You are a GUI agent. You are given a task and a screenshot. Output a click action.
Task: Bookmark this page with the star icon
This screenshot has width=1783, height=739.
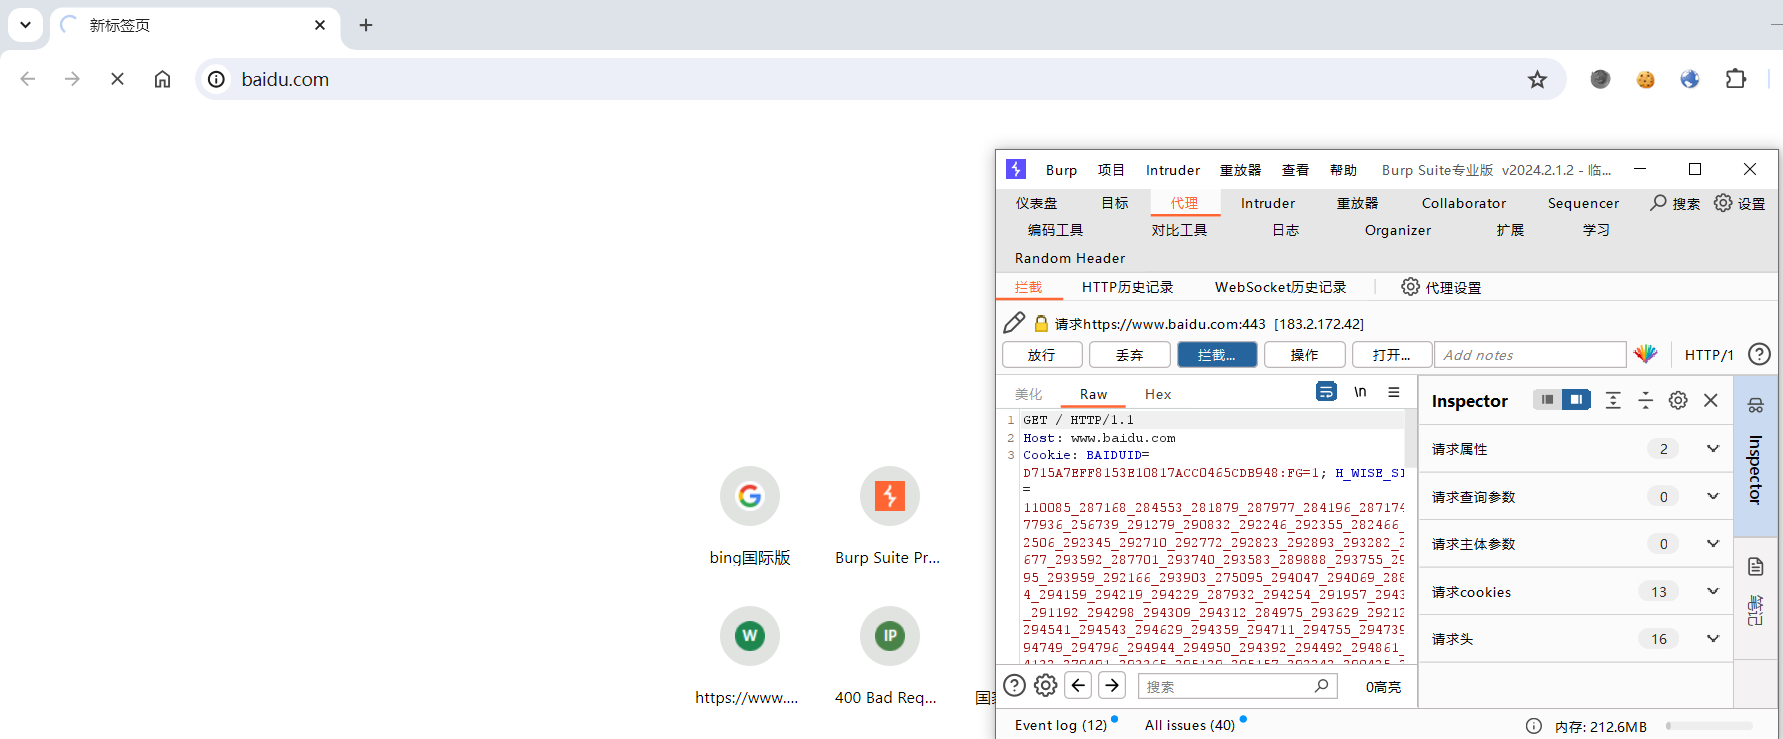[x=1537, y=79]
